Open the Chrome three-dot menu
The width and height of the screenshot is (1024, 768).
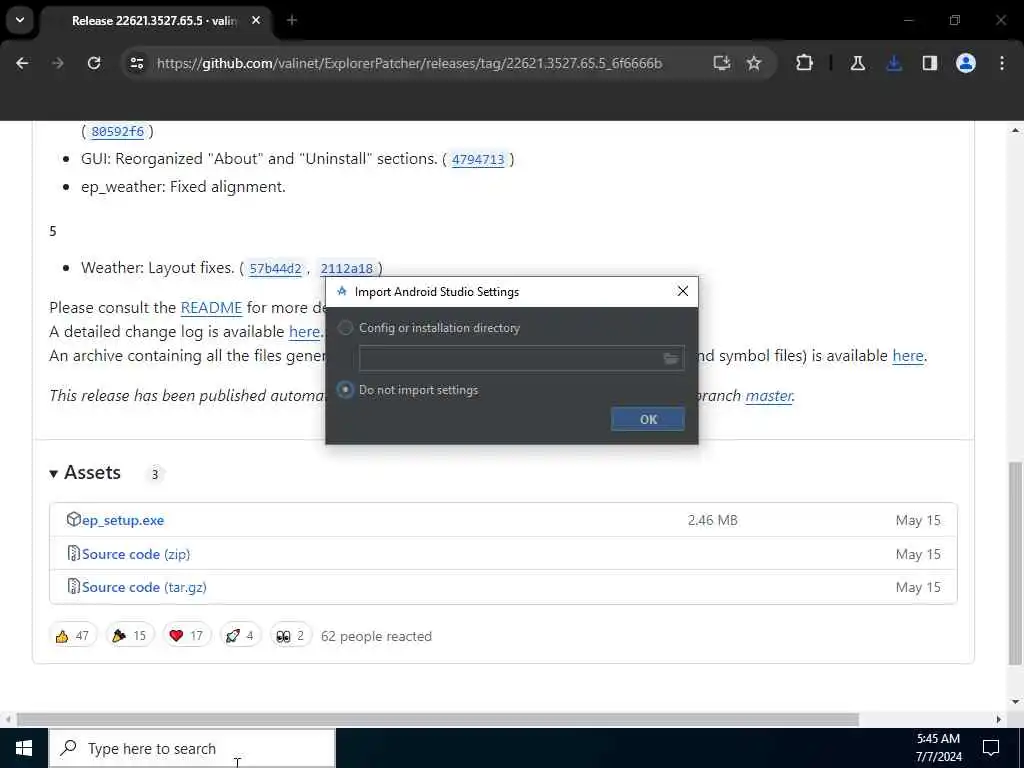(1002, 63)
